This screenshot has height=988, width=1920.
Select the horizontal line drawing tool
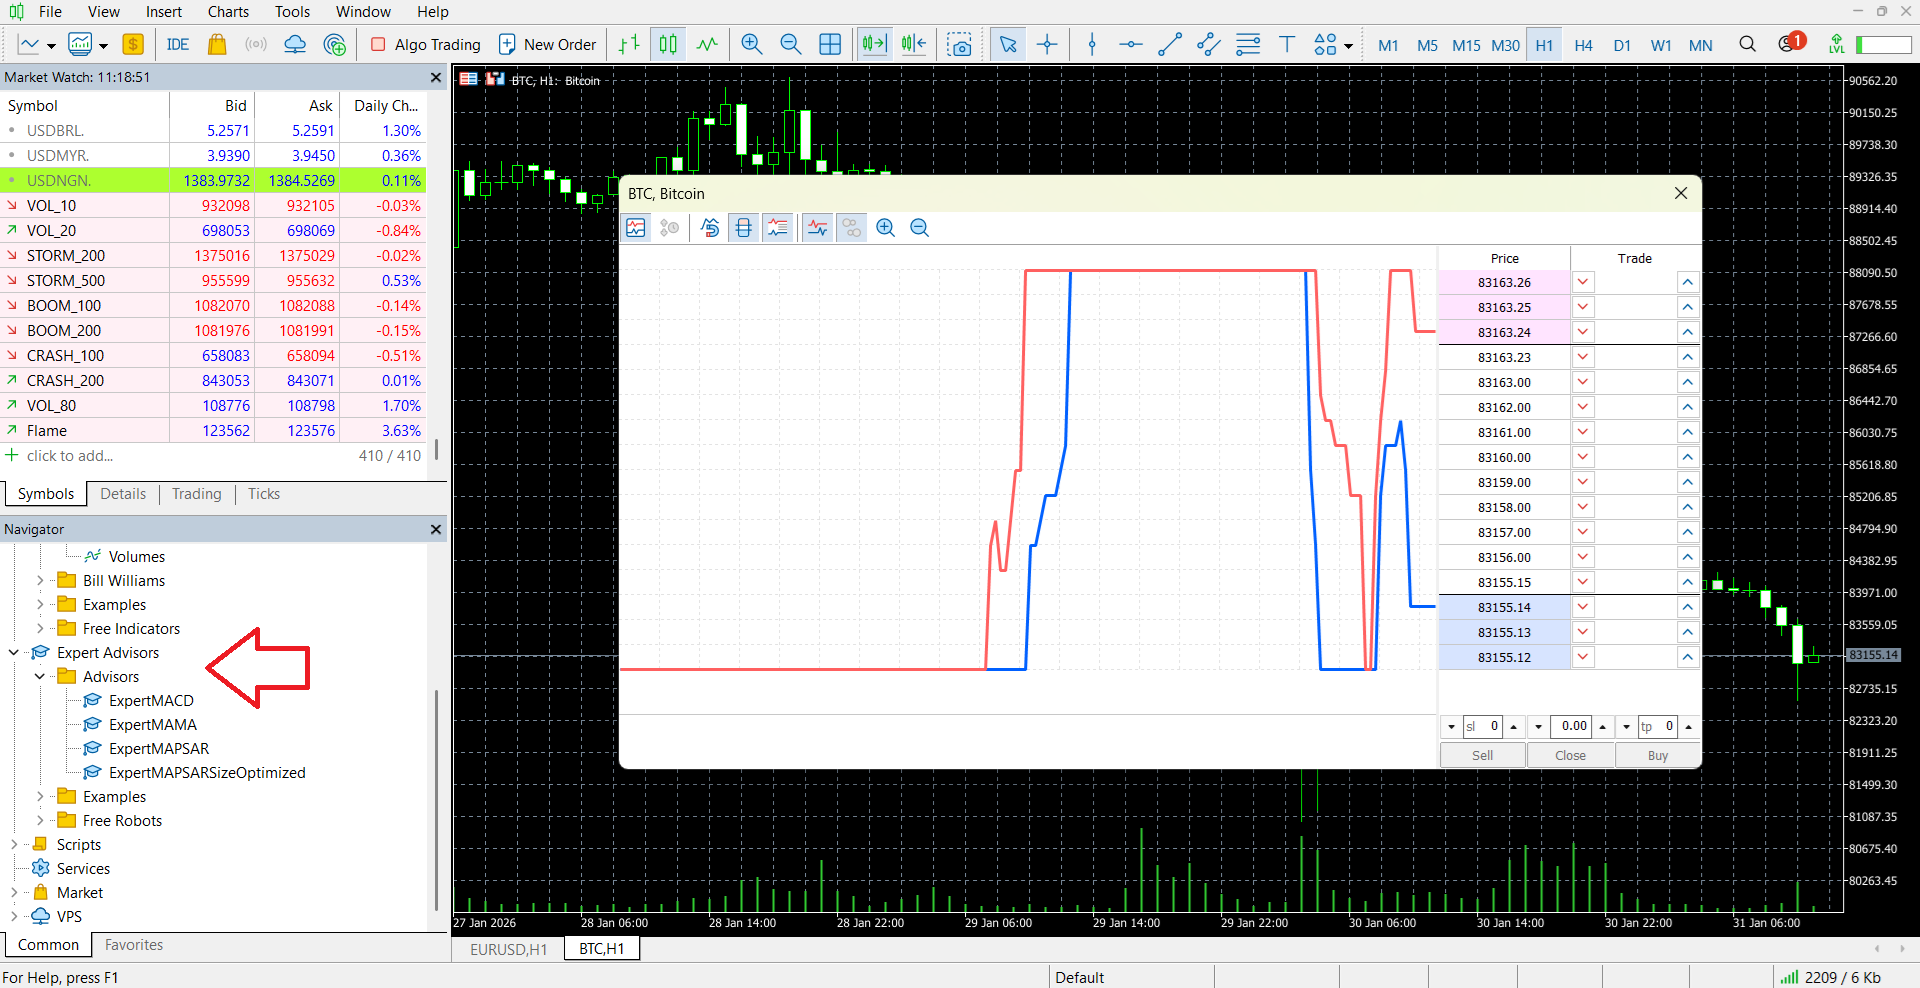[x=1130, y=44]
